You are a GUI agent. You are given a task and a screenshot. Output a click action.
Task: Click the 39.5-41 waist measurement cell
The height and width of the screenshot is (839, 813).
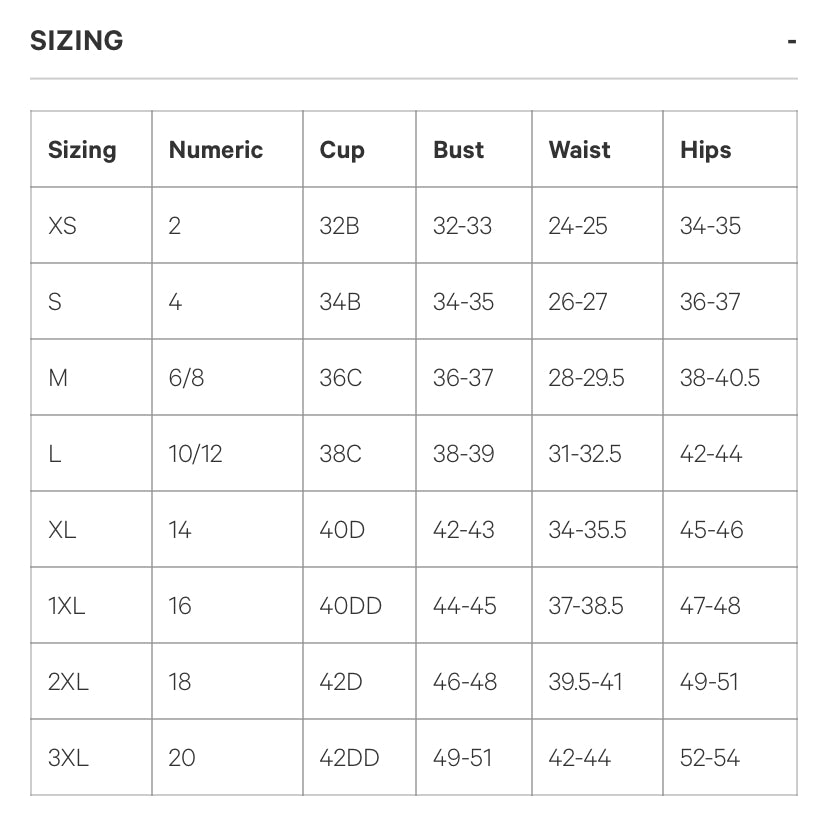[585, 682]
